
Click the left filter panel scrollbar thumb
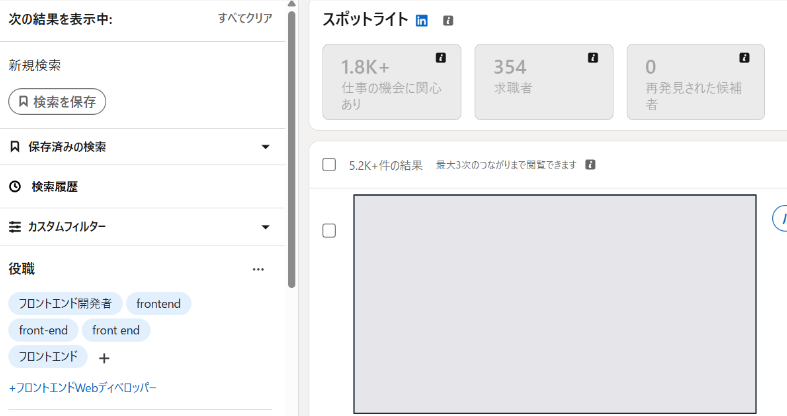click(x=292, y=150)
